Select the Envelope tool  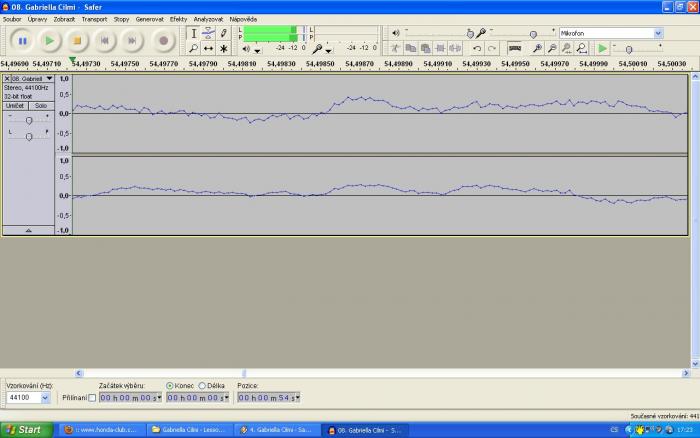[x=208, y=33]
